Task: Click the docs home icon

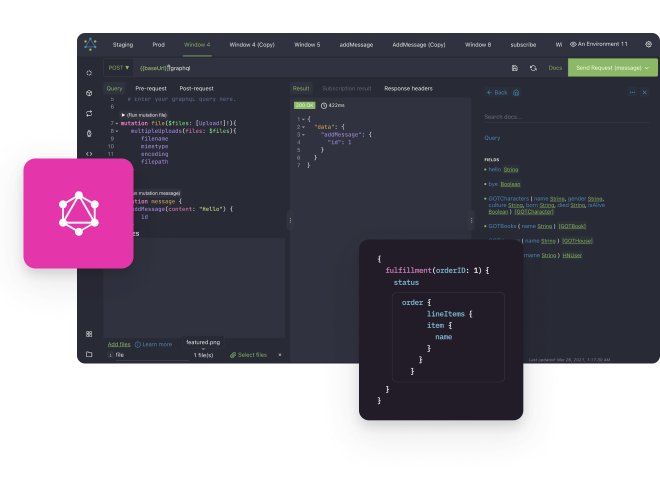Action: tap(516, 92)
